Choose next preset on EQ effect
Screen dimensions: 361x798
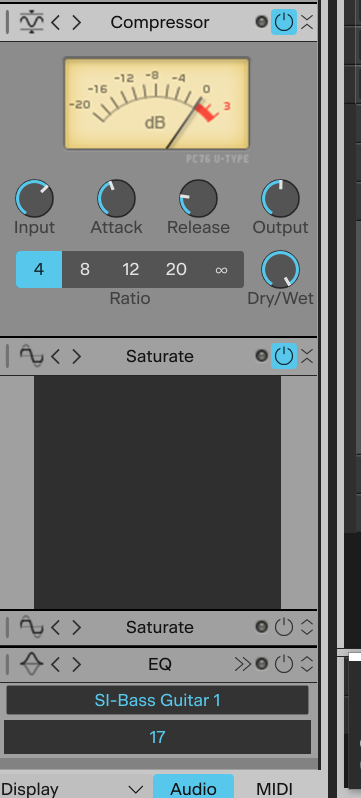pyautogui.click(x=76, y=664)
